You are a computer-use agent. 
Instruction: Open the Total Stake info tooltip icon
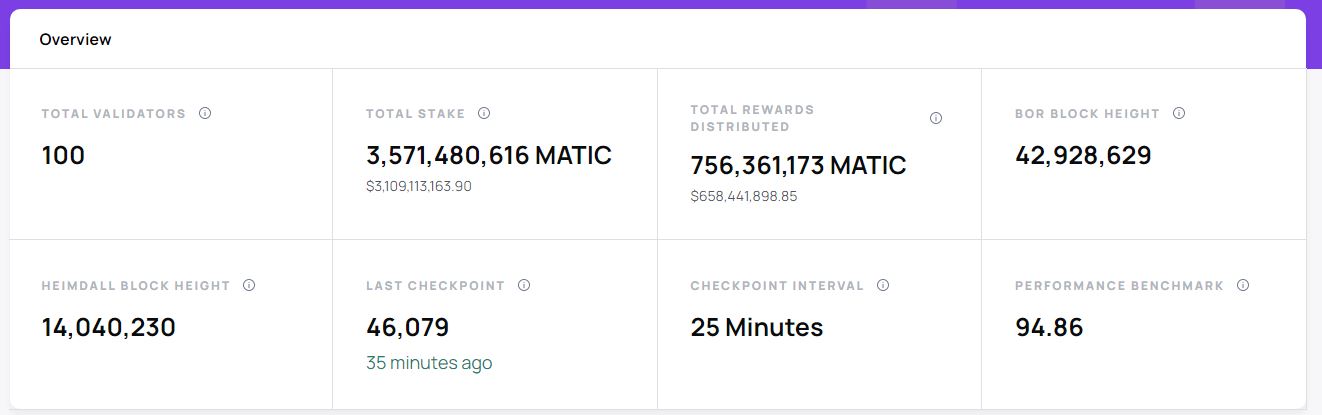pos(484,114)
